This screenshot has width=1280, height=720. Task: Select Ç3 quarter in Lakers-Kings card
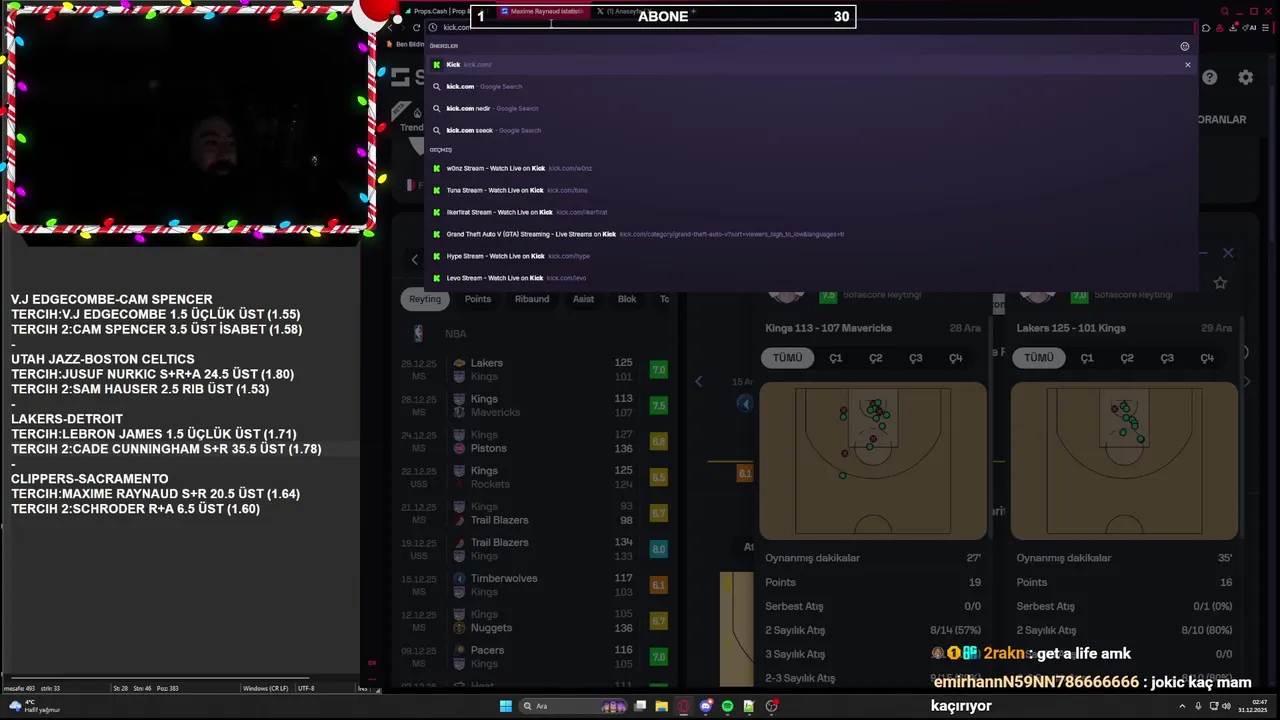(x=1167, y=358)
